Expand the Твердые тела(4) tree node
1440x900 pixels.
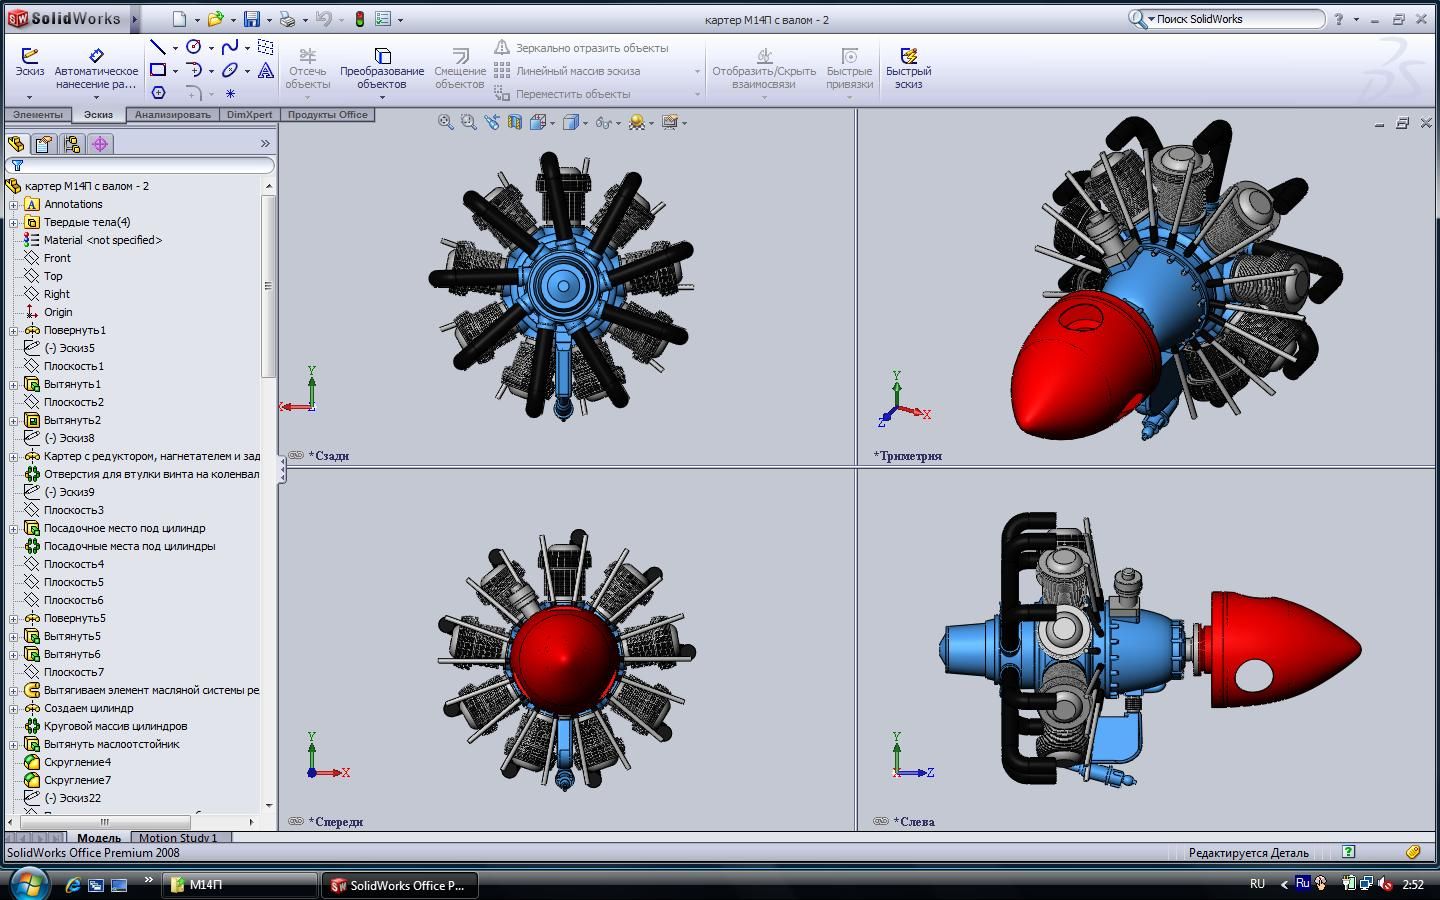click(x=14, y=222)
